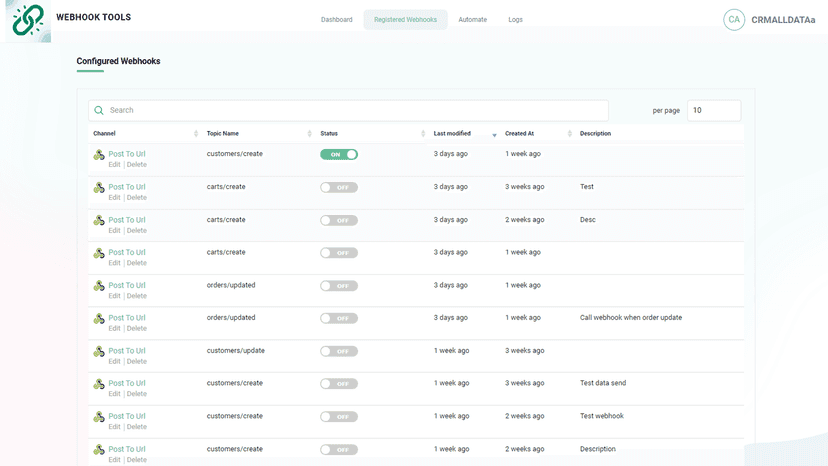The height and width of the screenshot is (466, 828).
Task: Open the per page selector showing 10
Action: pos(714,110)
